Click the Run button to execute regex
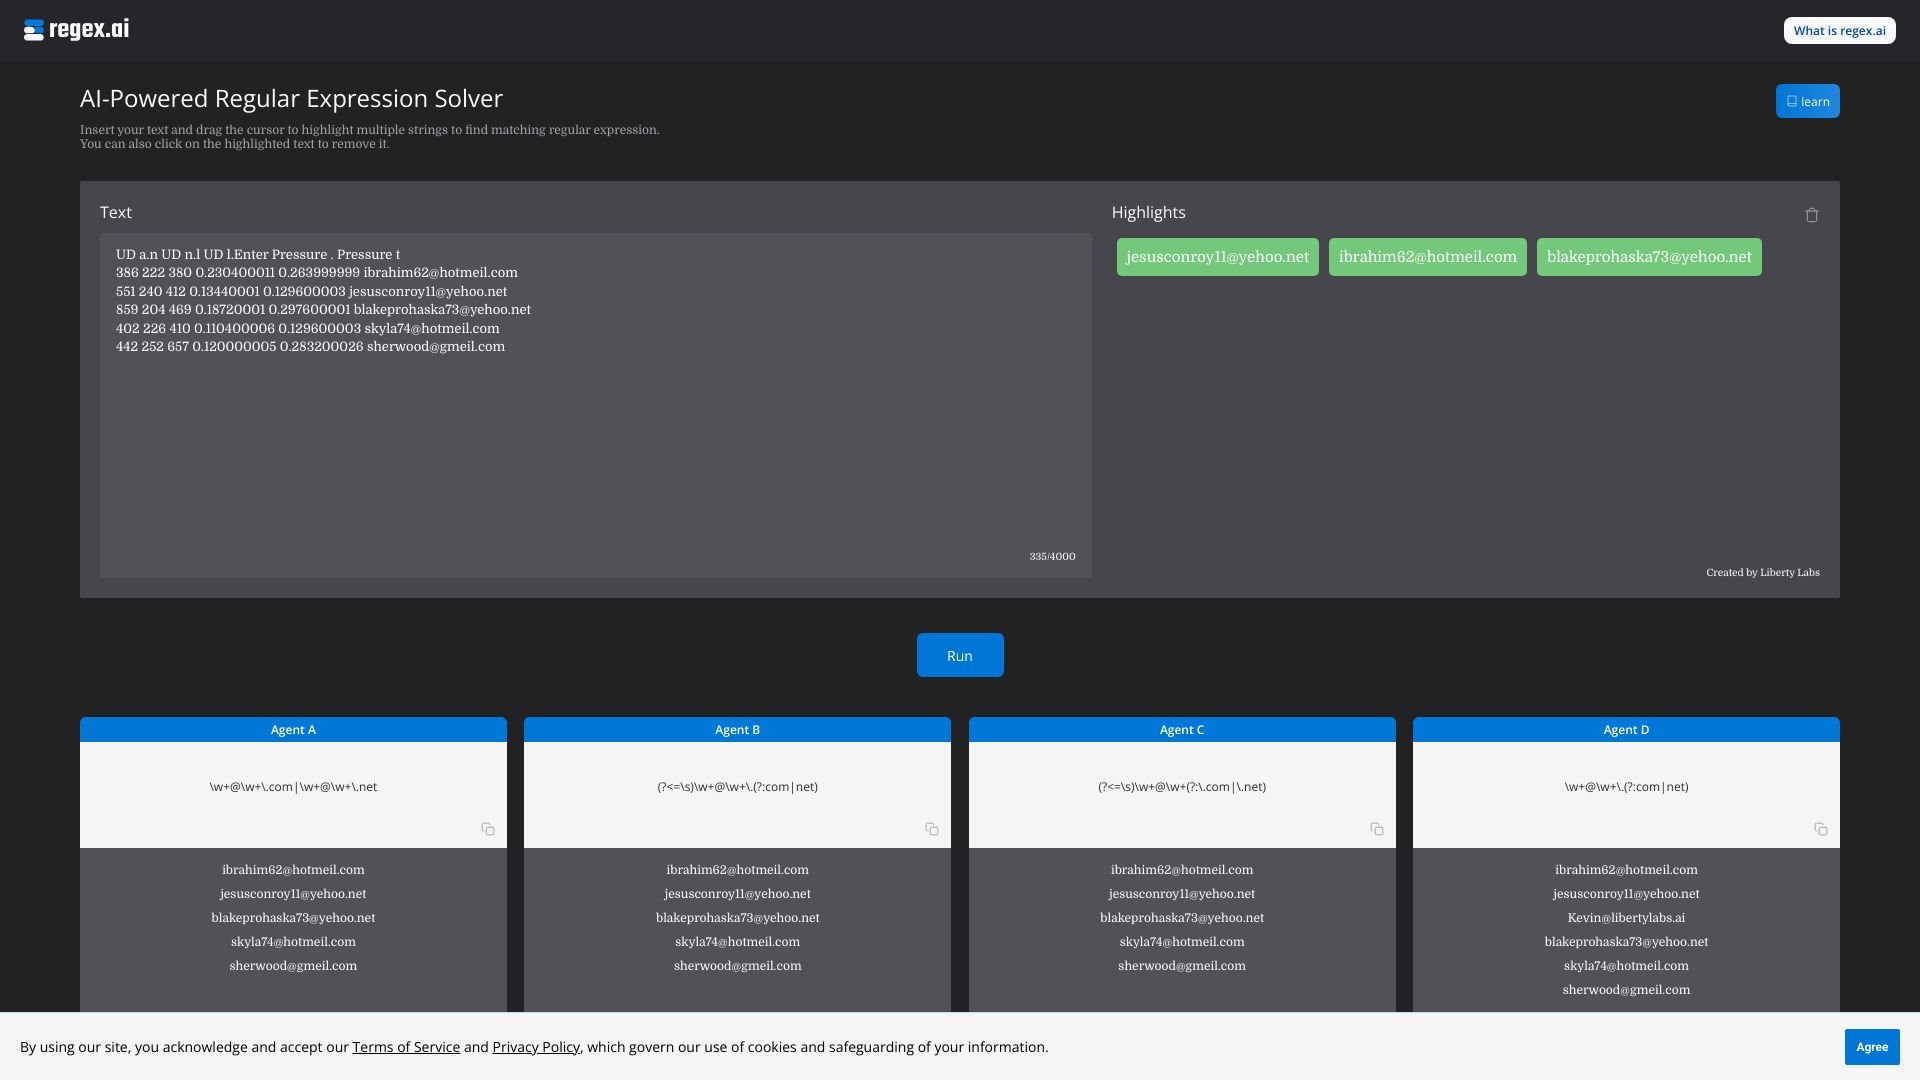Viewport: 1920px width, 1080px height. coord(960,655)
